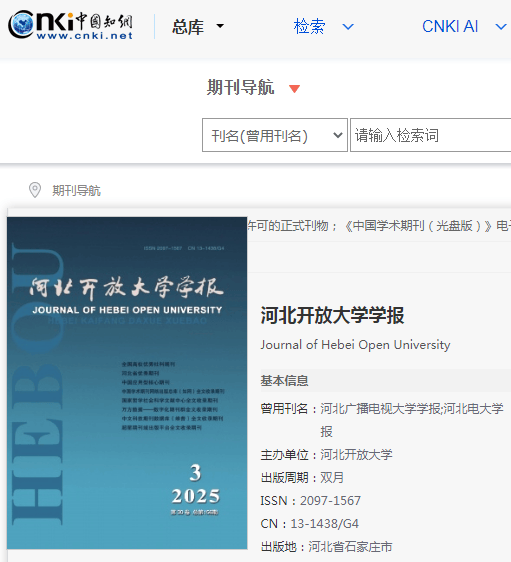Select the CN value 13-1438/G4
This screenshot has width=511, height=562.
(x=324, y=524)
